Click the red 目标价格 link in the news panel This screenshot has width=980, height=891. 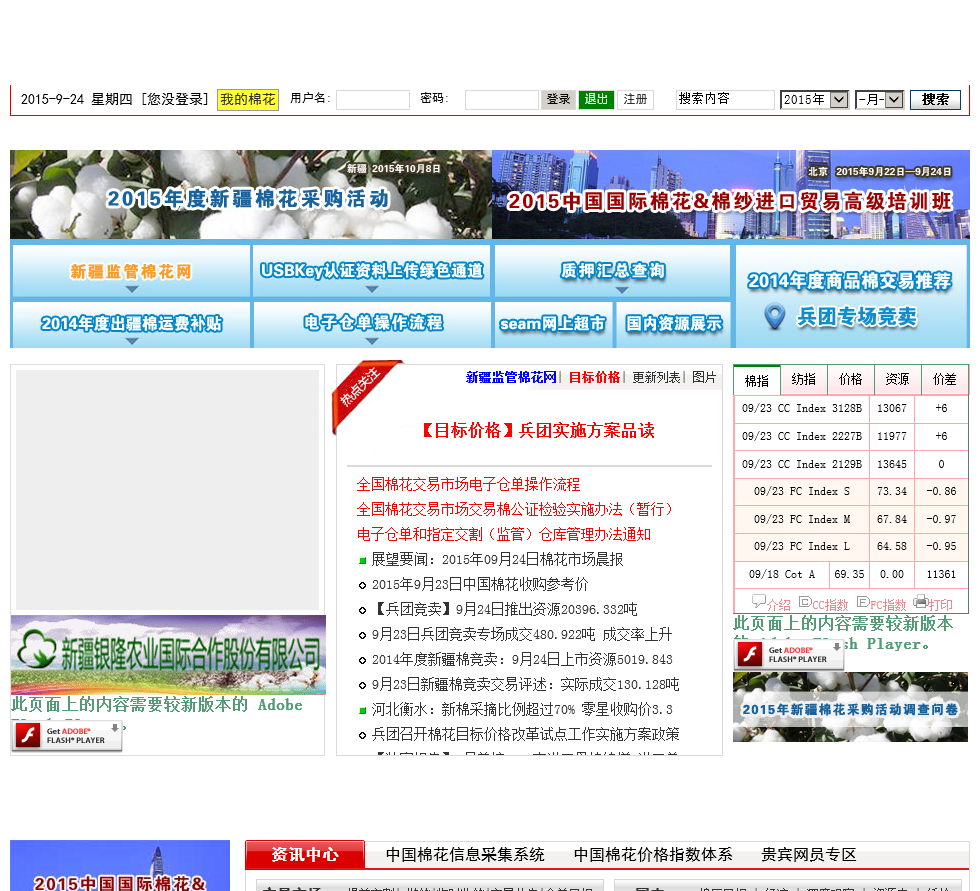(594, 377)
